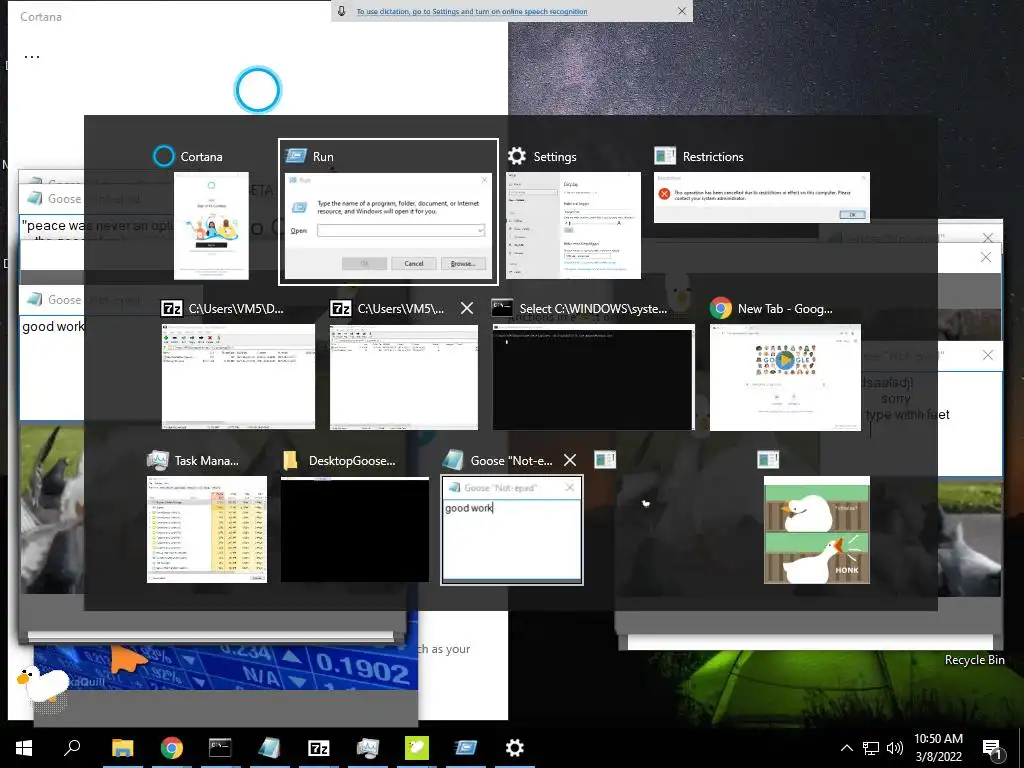Click the Run dialog Open input field

396,231
